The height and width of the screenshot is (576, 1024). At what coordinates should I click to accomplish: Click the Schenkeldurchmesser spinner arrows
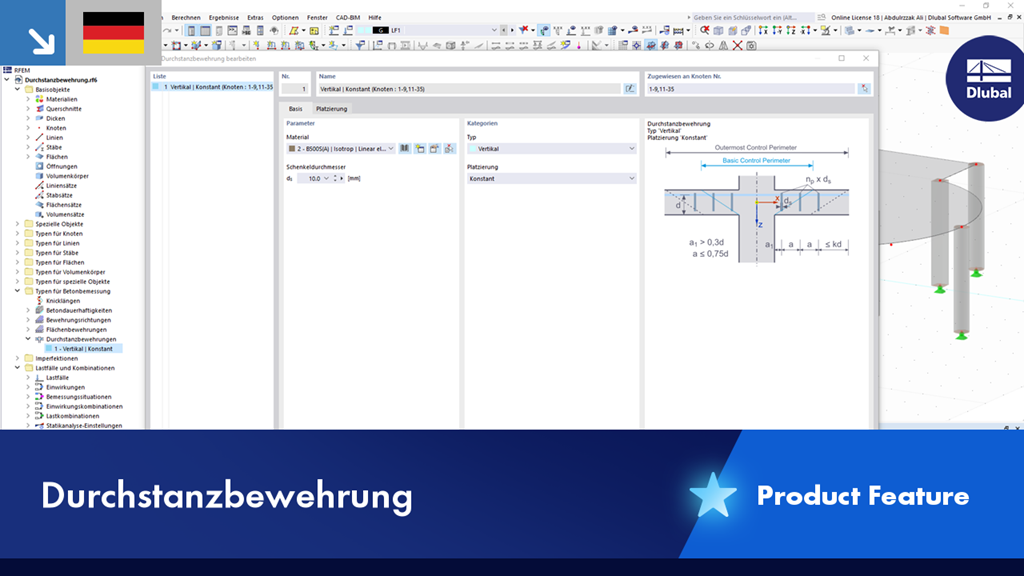click(335, 178)
